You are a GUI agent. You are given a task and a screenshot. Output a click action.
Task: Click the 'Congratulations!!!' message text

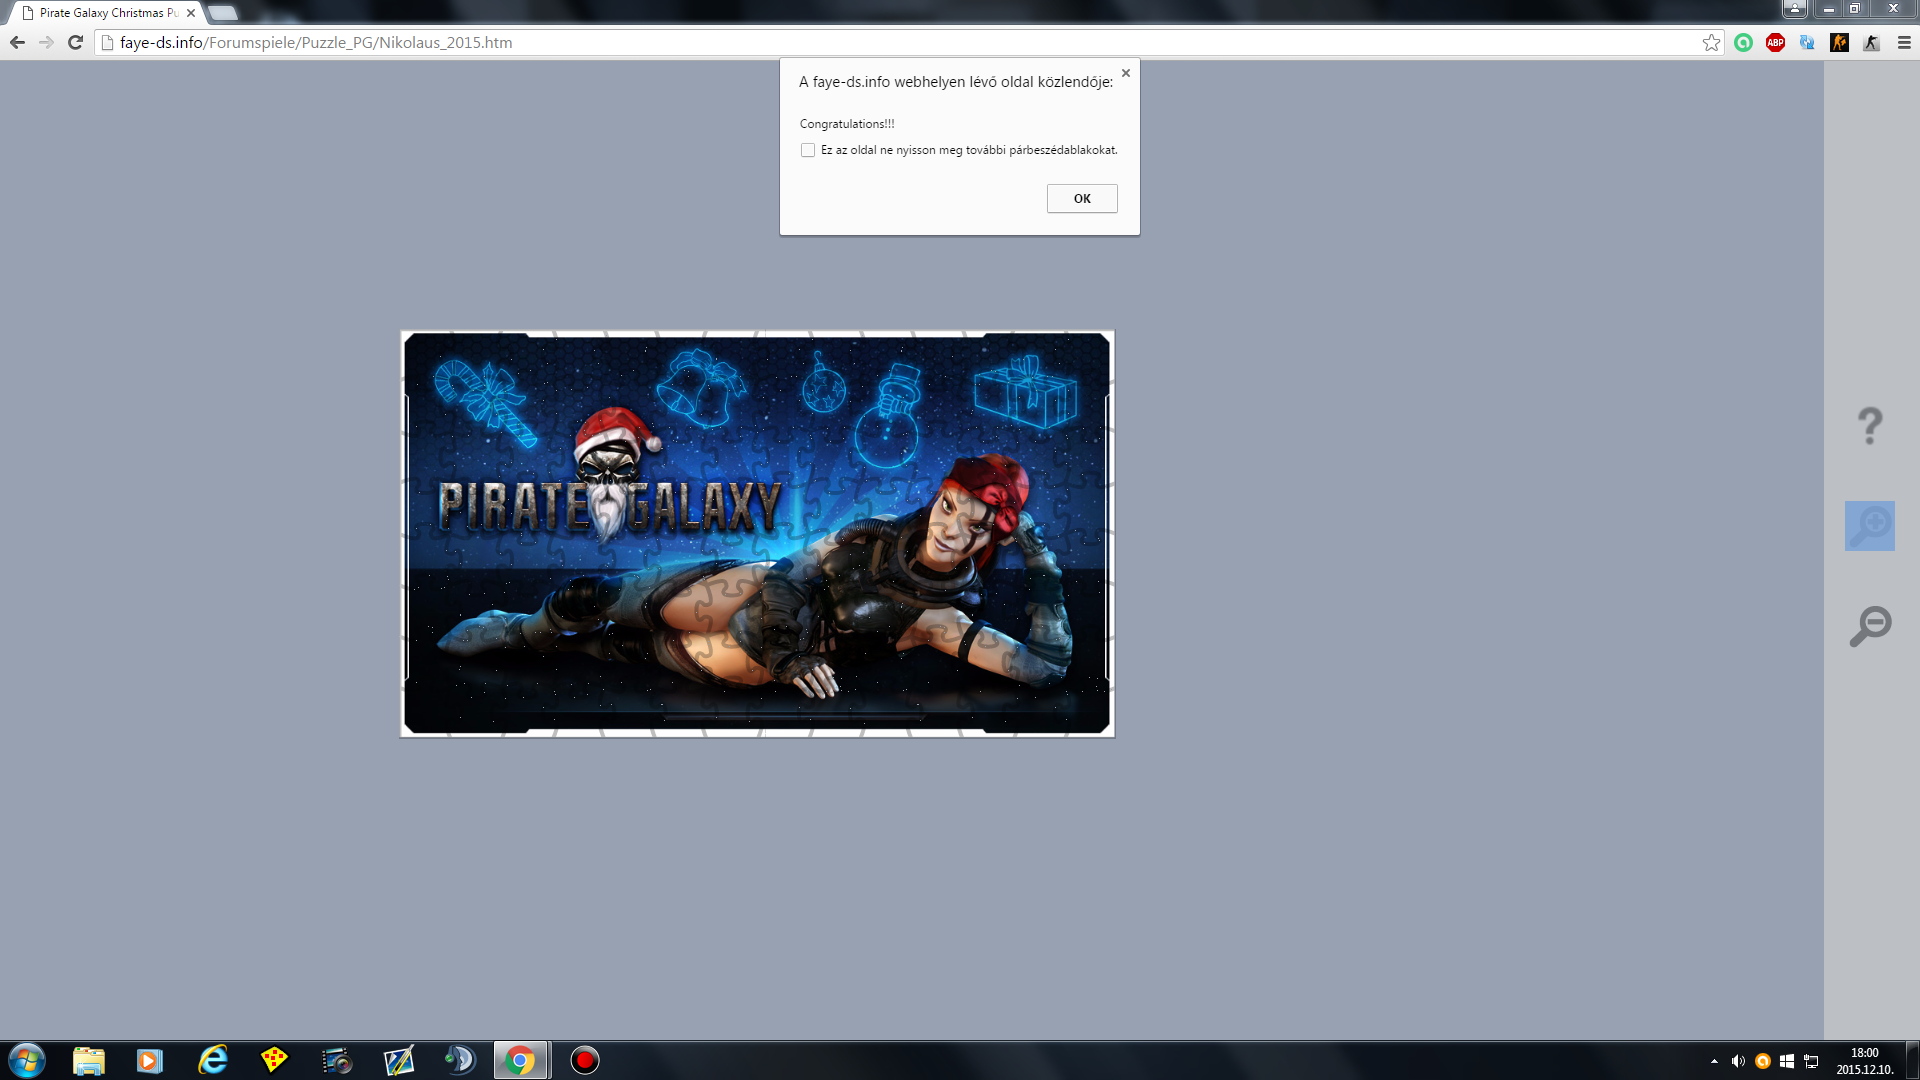847,124
